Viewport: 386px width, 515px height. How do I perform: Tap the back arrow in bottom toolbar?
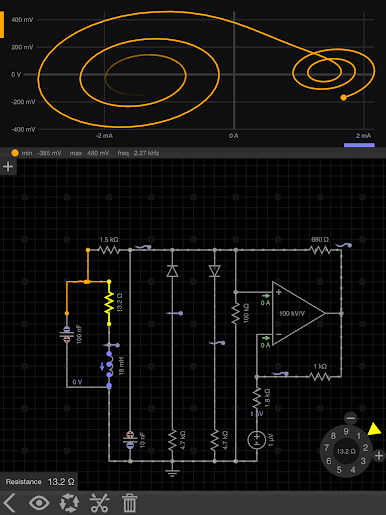click(x=9, y=503)
